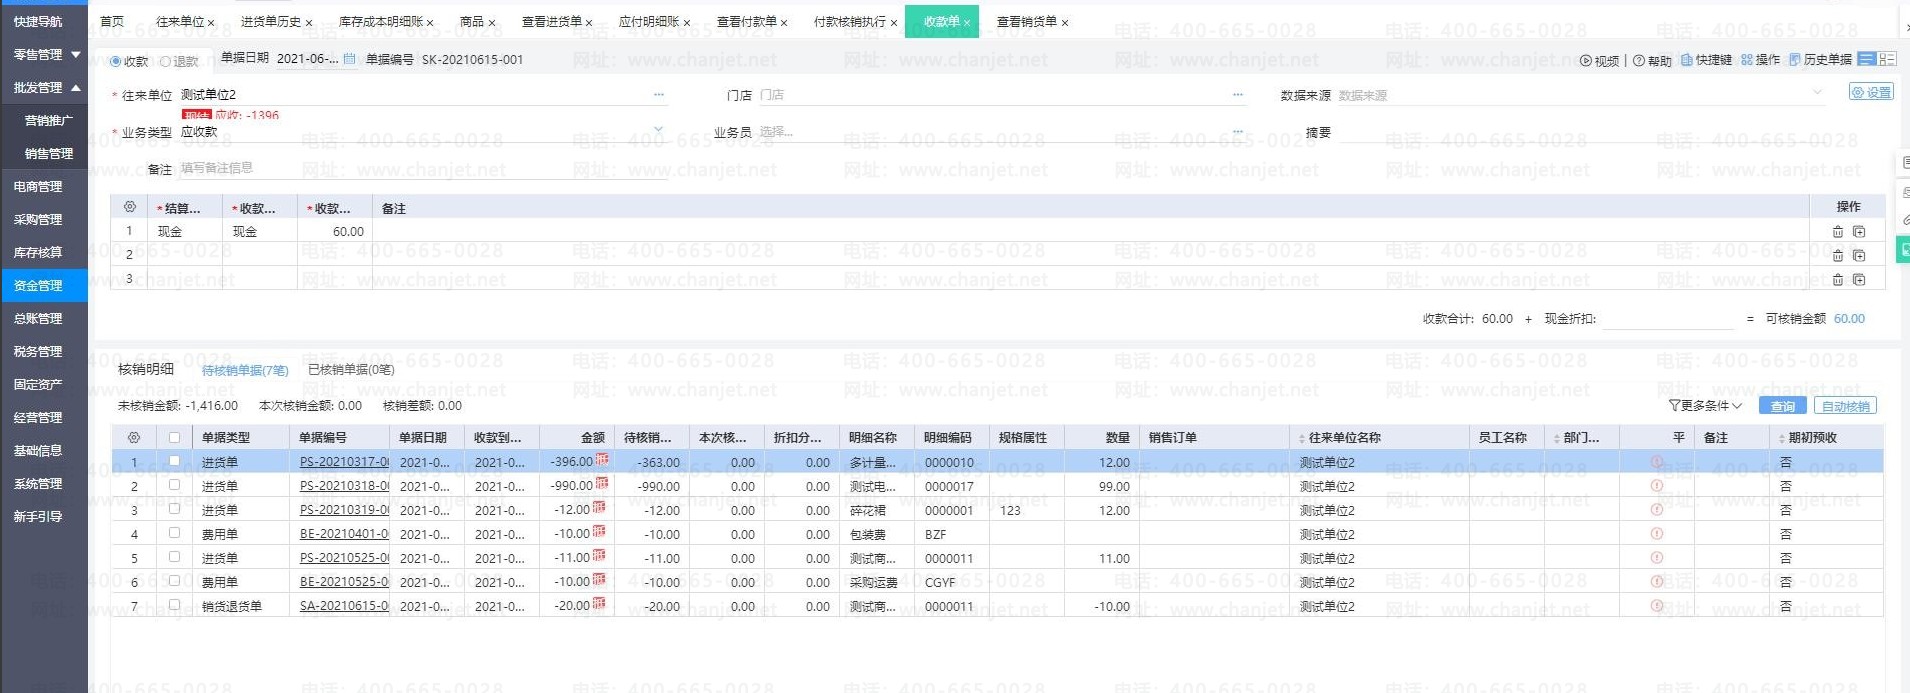Expand the 更多条件 filter options
This screenshot has width=1910, height=693.
[x=1705, y=406]
